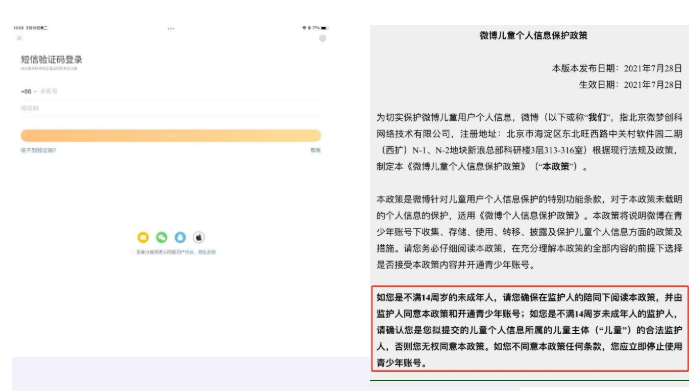This screenshot has width=699, height=391.
Task: Click the 生效日期 effective date line
Action: (630, 85)
